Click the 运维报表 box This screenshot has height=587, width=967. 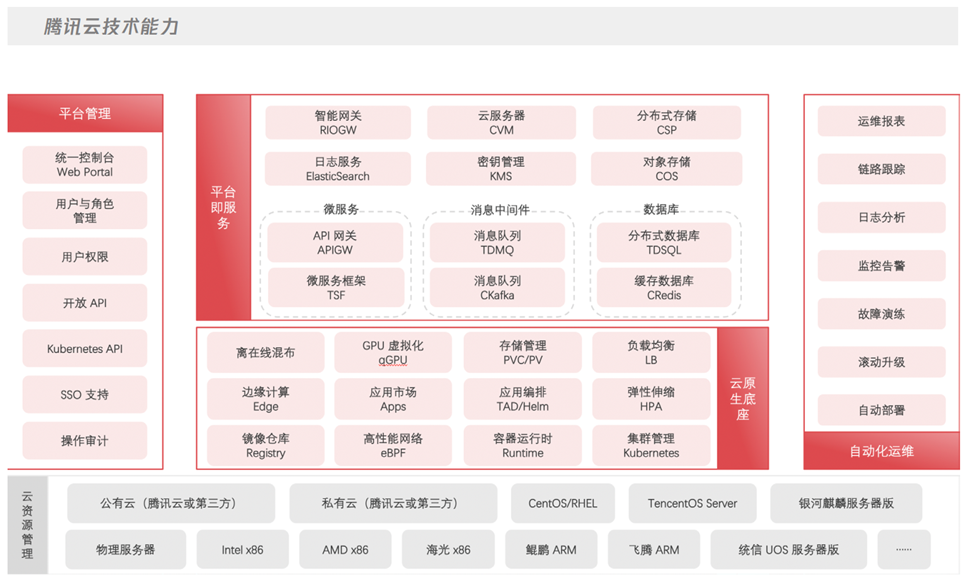click(882, 121)
